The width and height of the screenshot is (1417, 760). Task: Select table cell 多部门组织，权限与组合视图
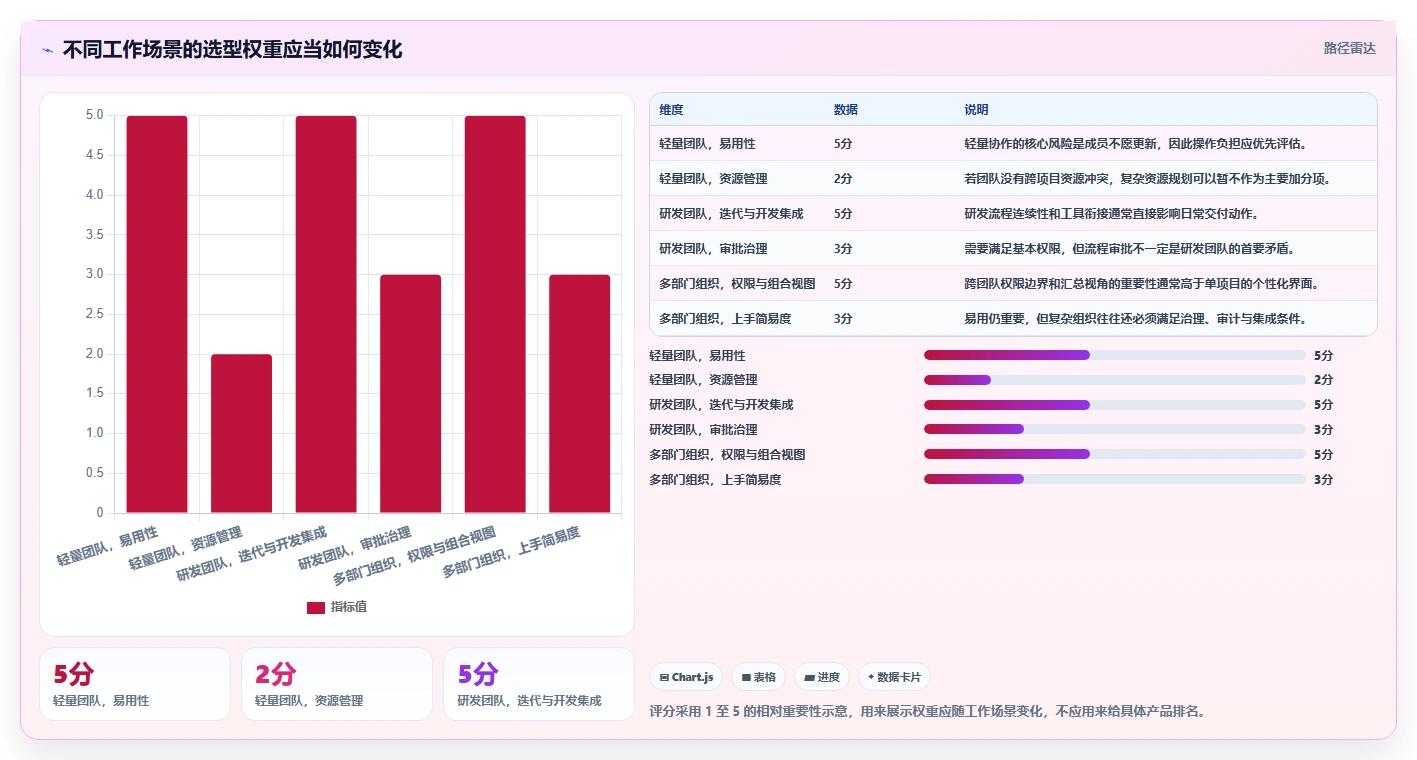[x=737, y=284]
